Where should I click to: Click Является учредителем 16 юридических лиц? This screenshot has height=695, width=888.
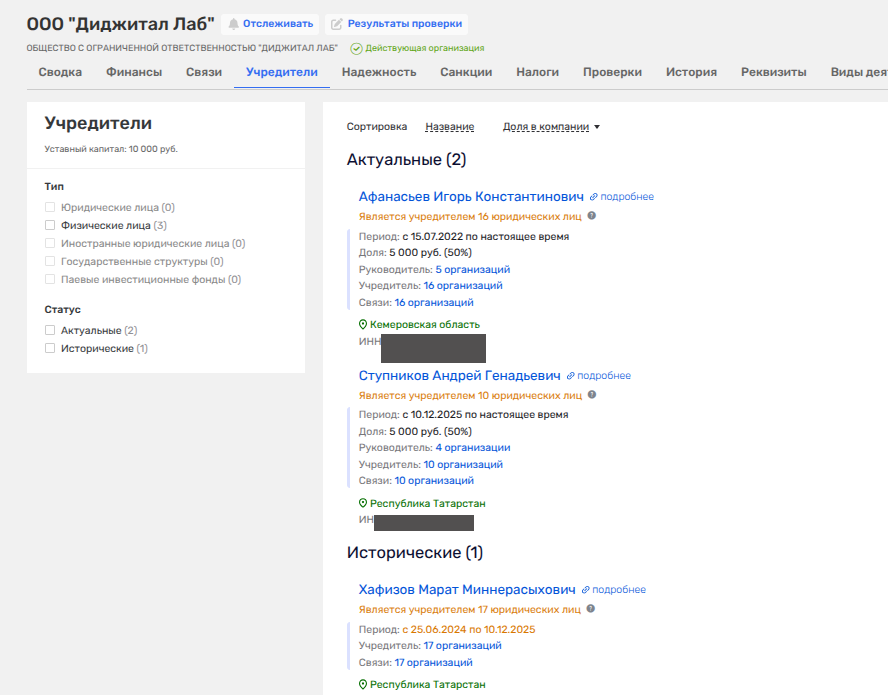[470, 216]
